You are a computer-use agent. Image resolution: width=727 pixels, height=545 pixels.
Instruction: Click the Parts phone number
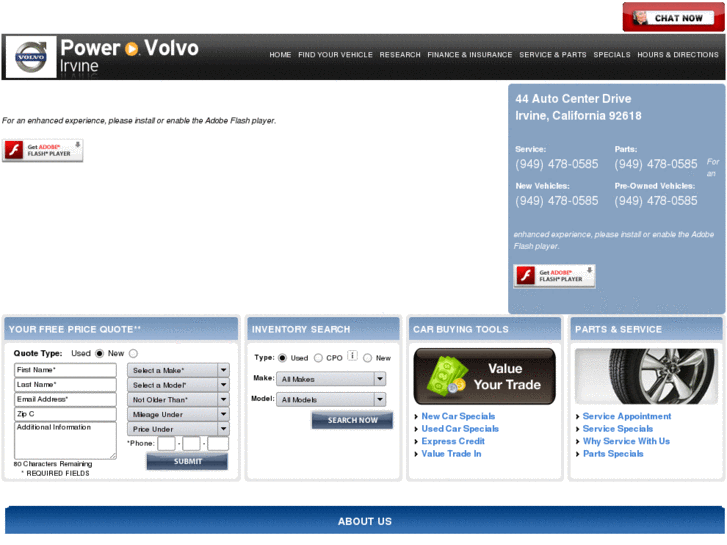[x=656, y=164]
